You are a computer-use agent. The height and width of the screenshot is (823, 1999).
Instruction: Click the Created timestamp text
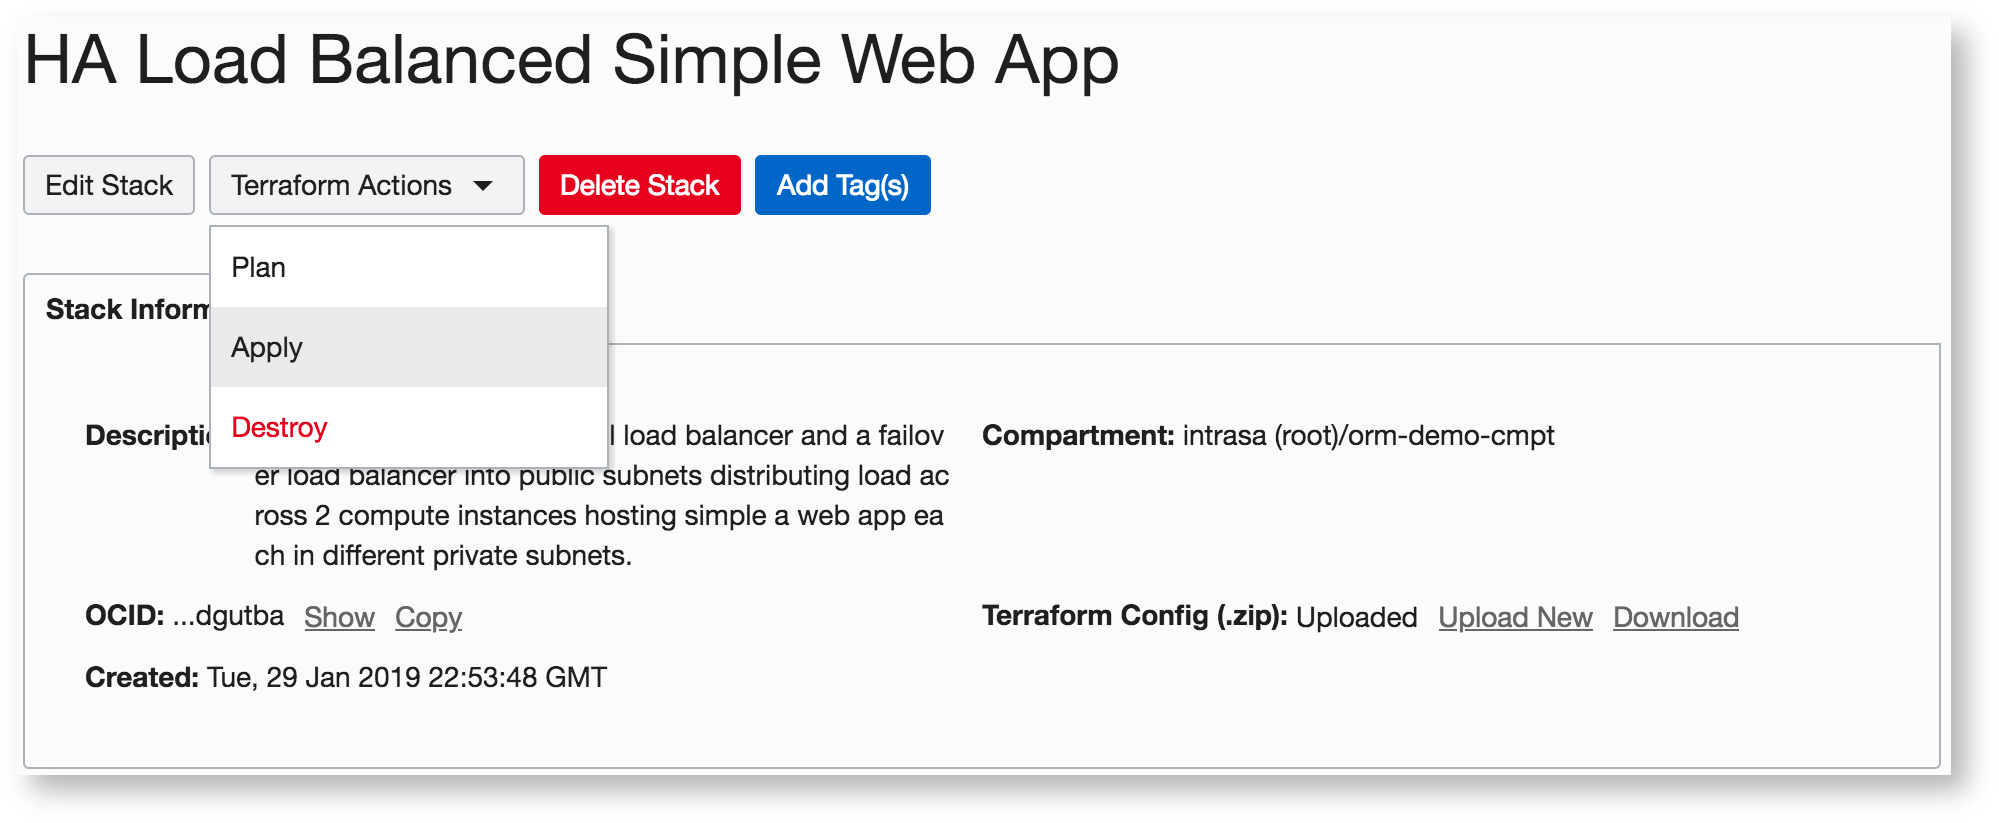point(406,677)
